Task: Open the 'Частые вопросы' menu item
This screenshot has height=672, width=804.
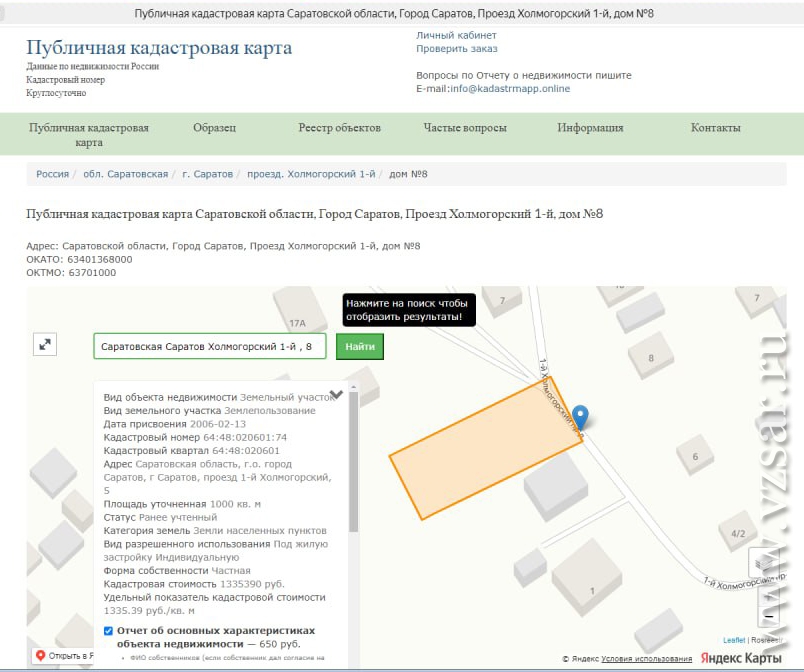Action: coord(464,128)
